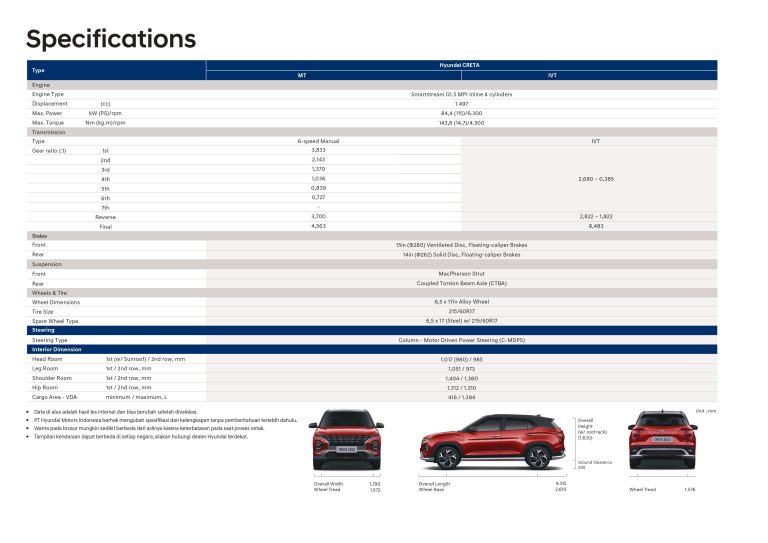Select the IVT final ratio "6,483"
768x543 pixels.
click(x=596, y=226)
